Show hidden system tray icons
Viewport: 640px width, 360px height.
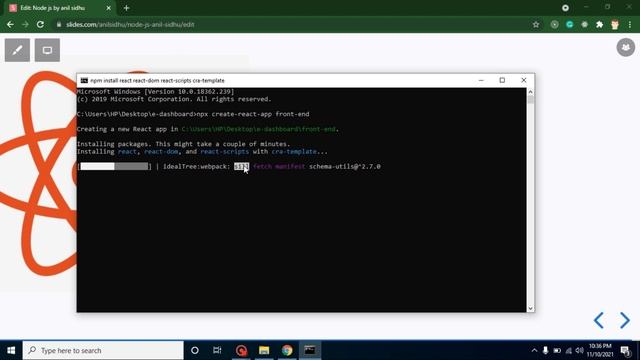click(x=534, y=350)
